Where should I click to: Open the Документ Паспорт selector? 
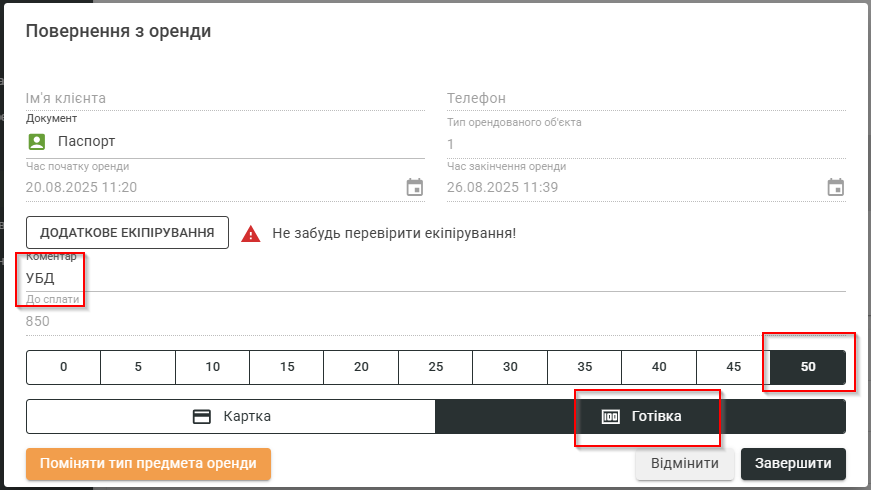(x=225, y=141)
